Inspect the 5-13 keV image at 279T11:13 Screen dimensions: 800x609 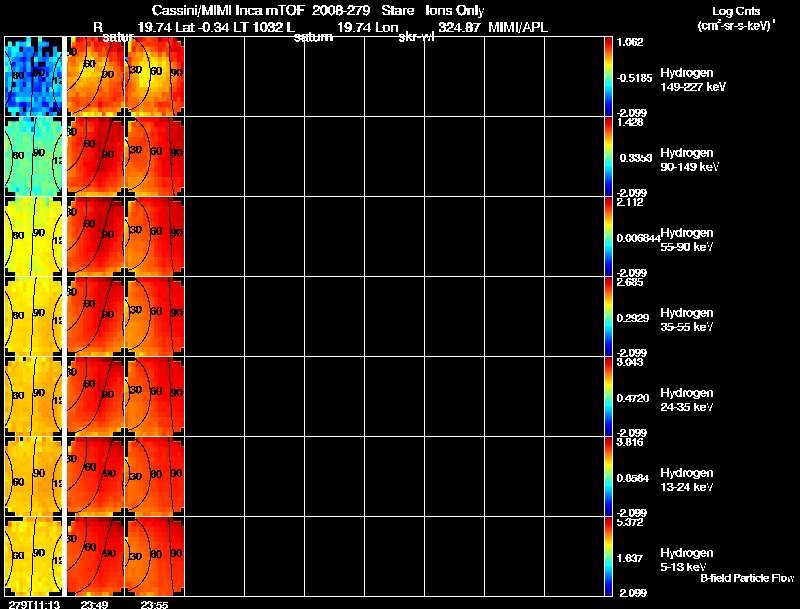click(x=34, y=557)
